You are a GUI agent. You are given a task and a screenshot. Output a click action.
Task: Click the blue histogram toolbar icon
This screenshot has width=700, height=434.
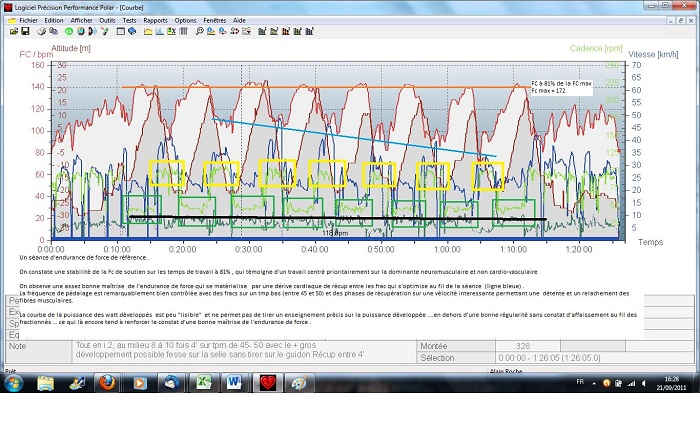(x=159, y=31)
